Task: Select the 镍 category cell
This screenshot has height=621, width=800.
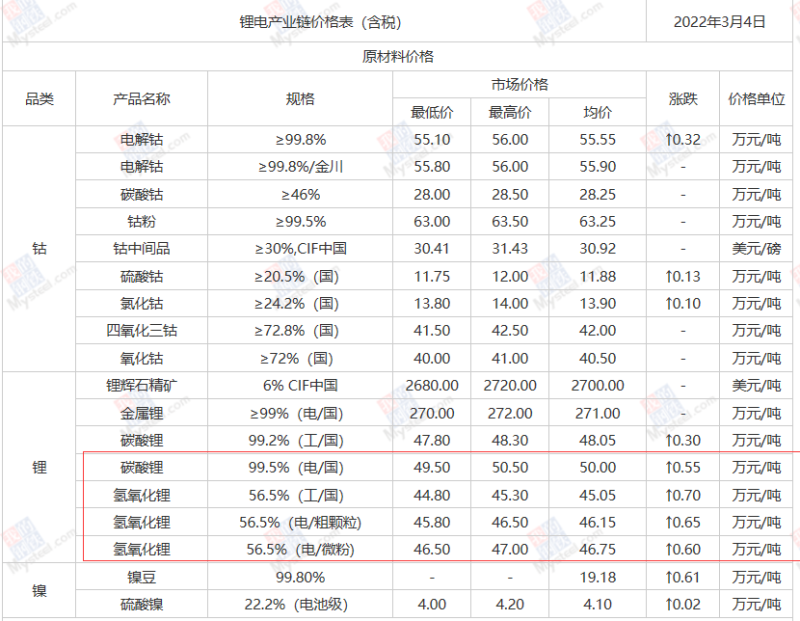Action: click(x=39, y=590)
